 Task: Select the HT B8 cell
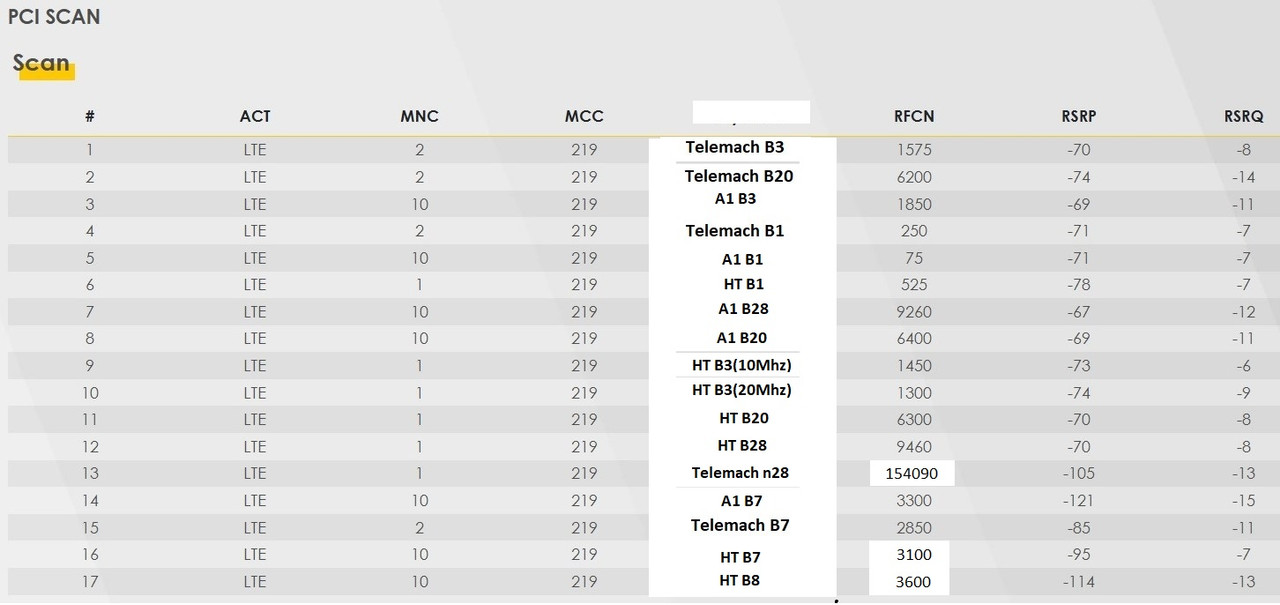pyautogui.click(x=741, y=581)
